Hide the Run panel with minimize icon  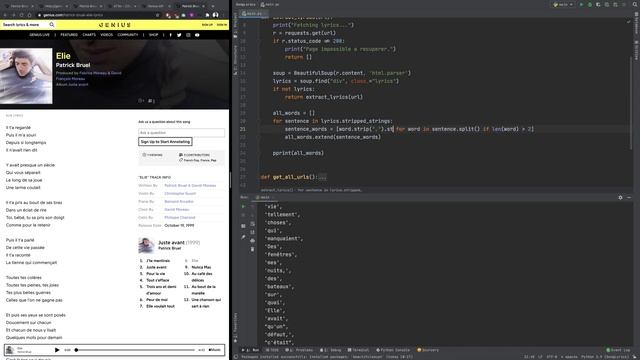[629, 198]
